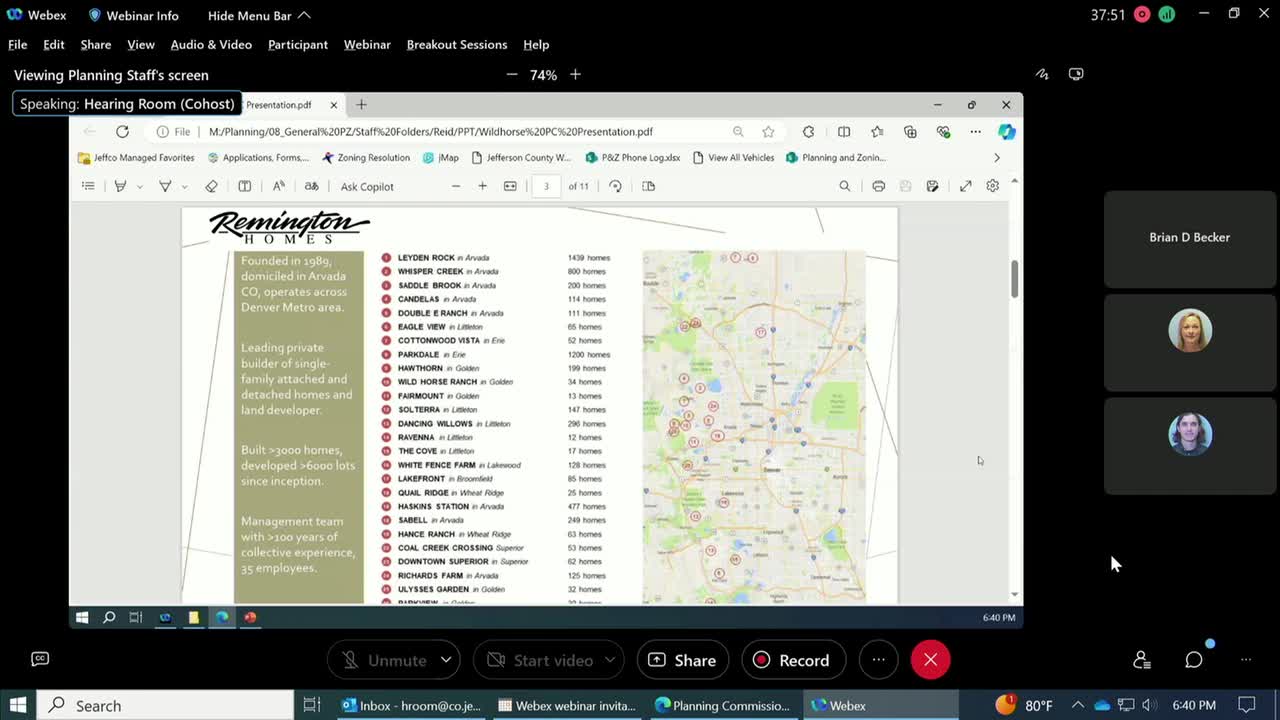
Task: Open the PDF settings gear icon
Action: click(993, 186)
